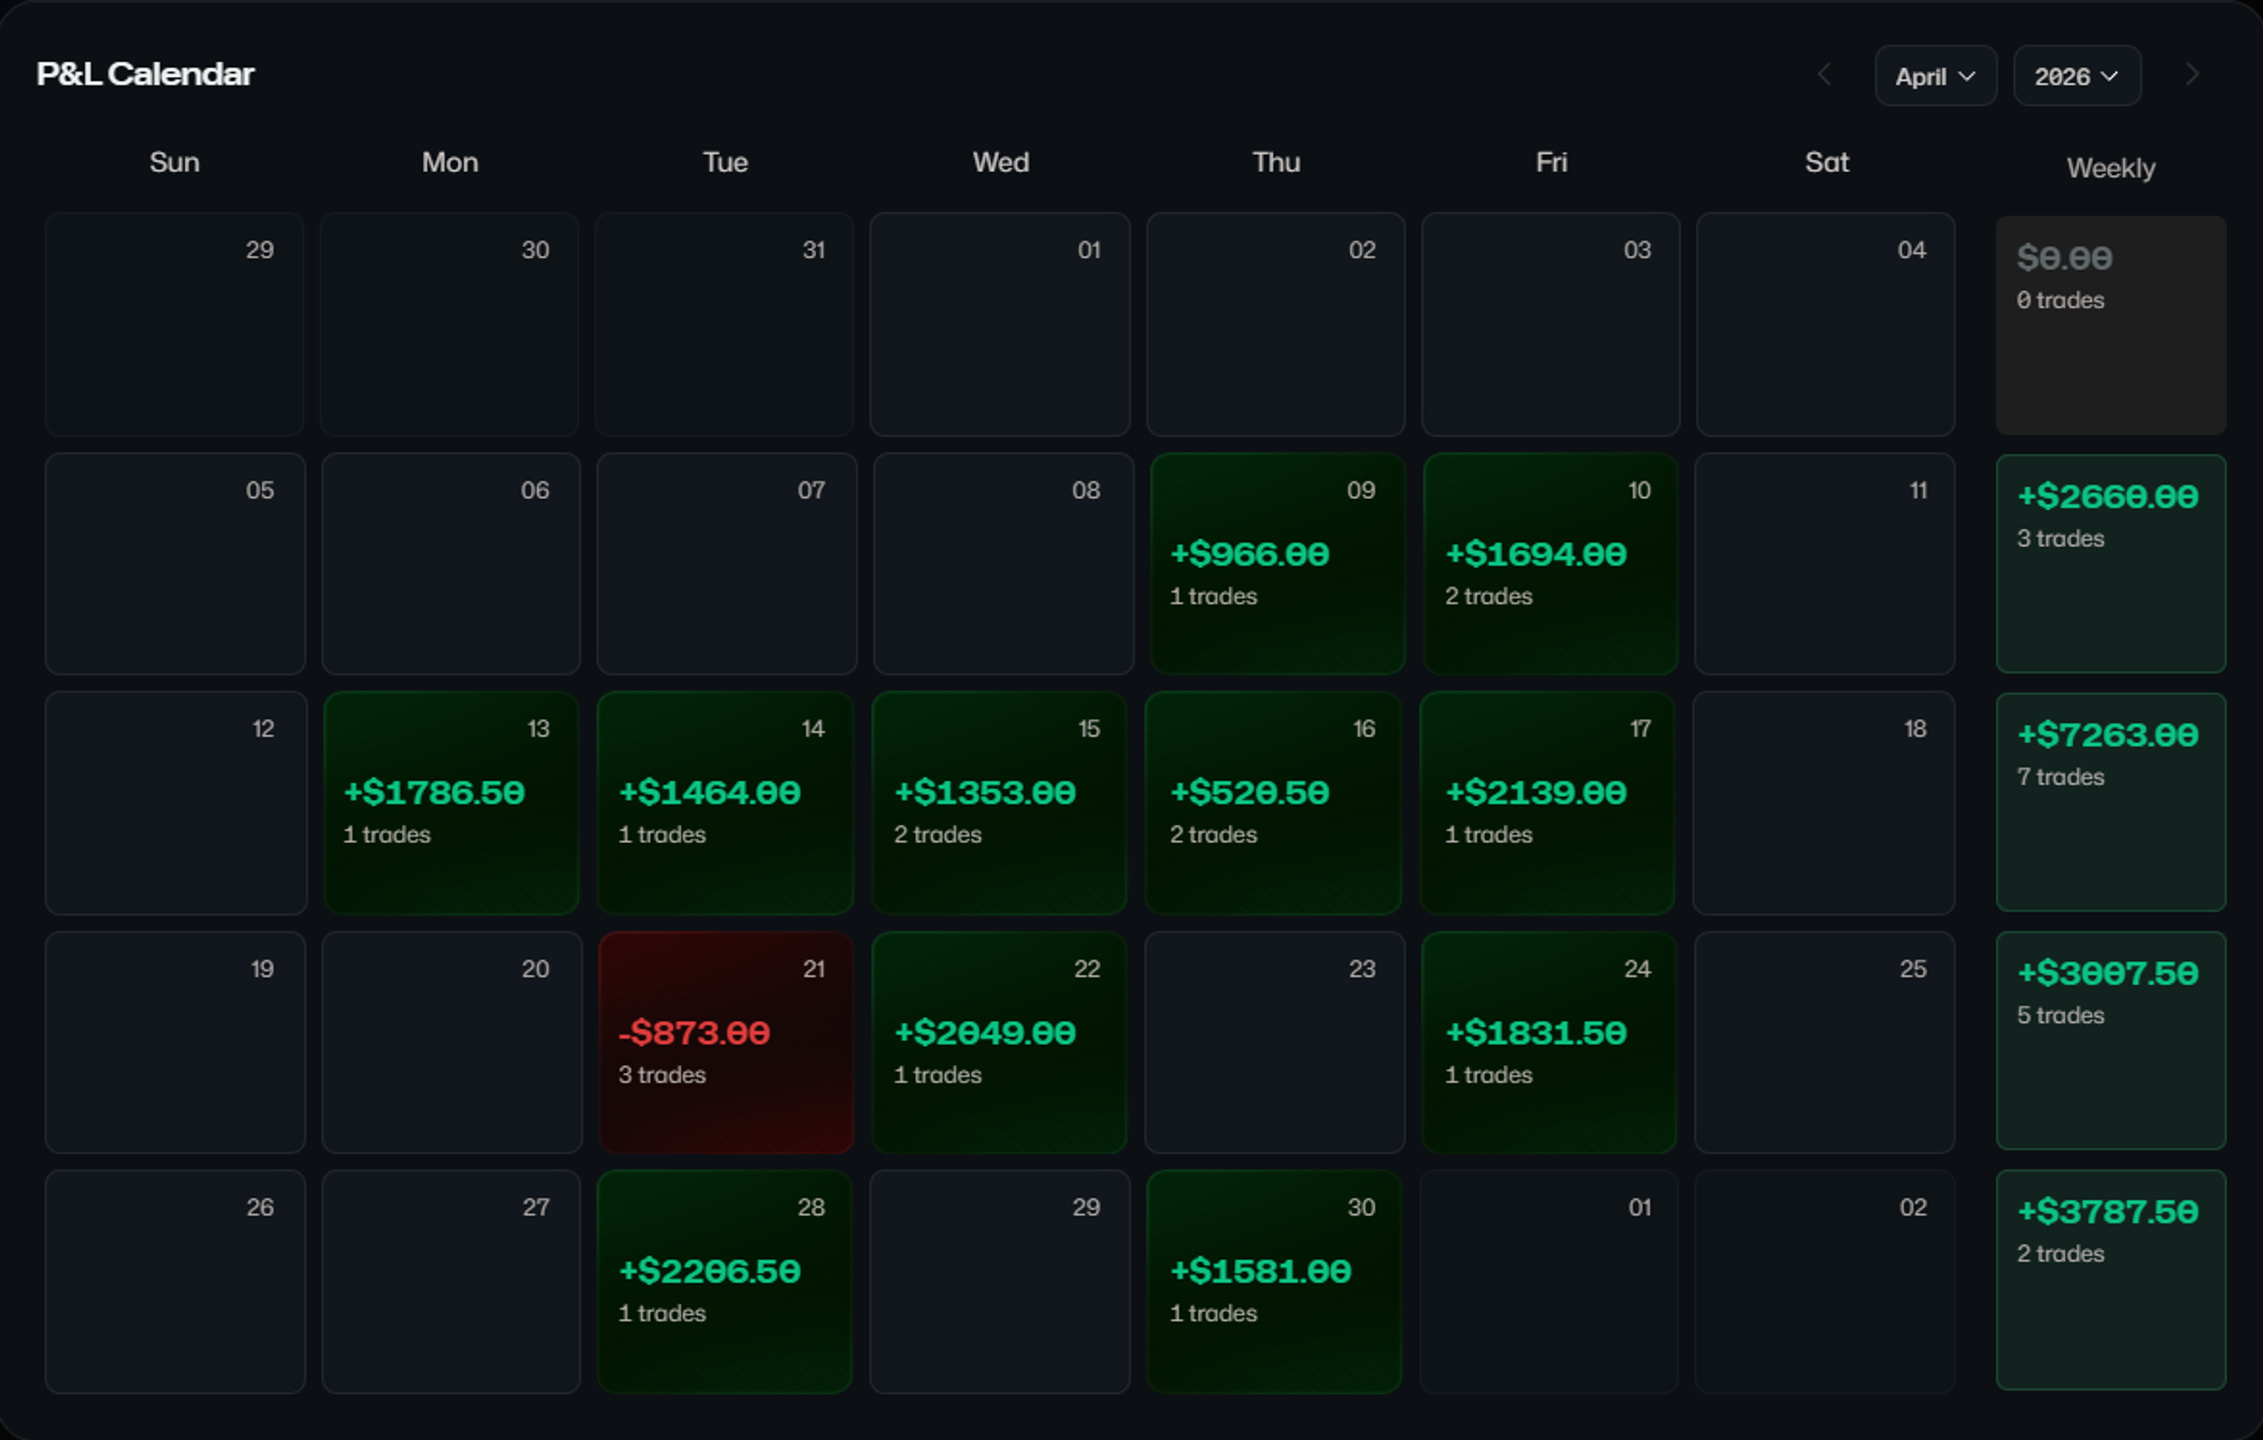Select April 13 cell with +$1786.50
Image resolution: width=2263 pixels, height=1440 pixels.
pos(451,803)
